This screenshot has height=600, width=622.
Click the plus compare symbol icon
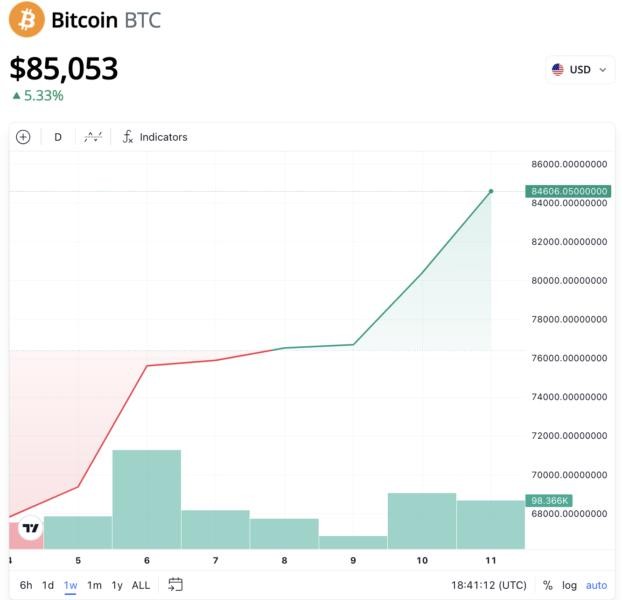[x=24, y=137]
